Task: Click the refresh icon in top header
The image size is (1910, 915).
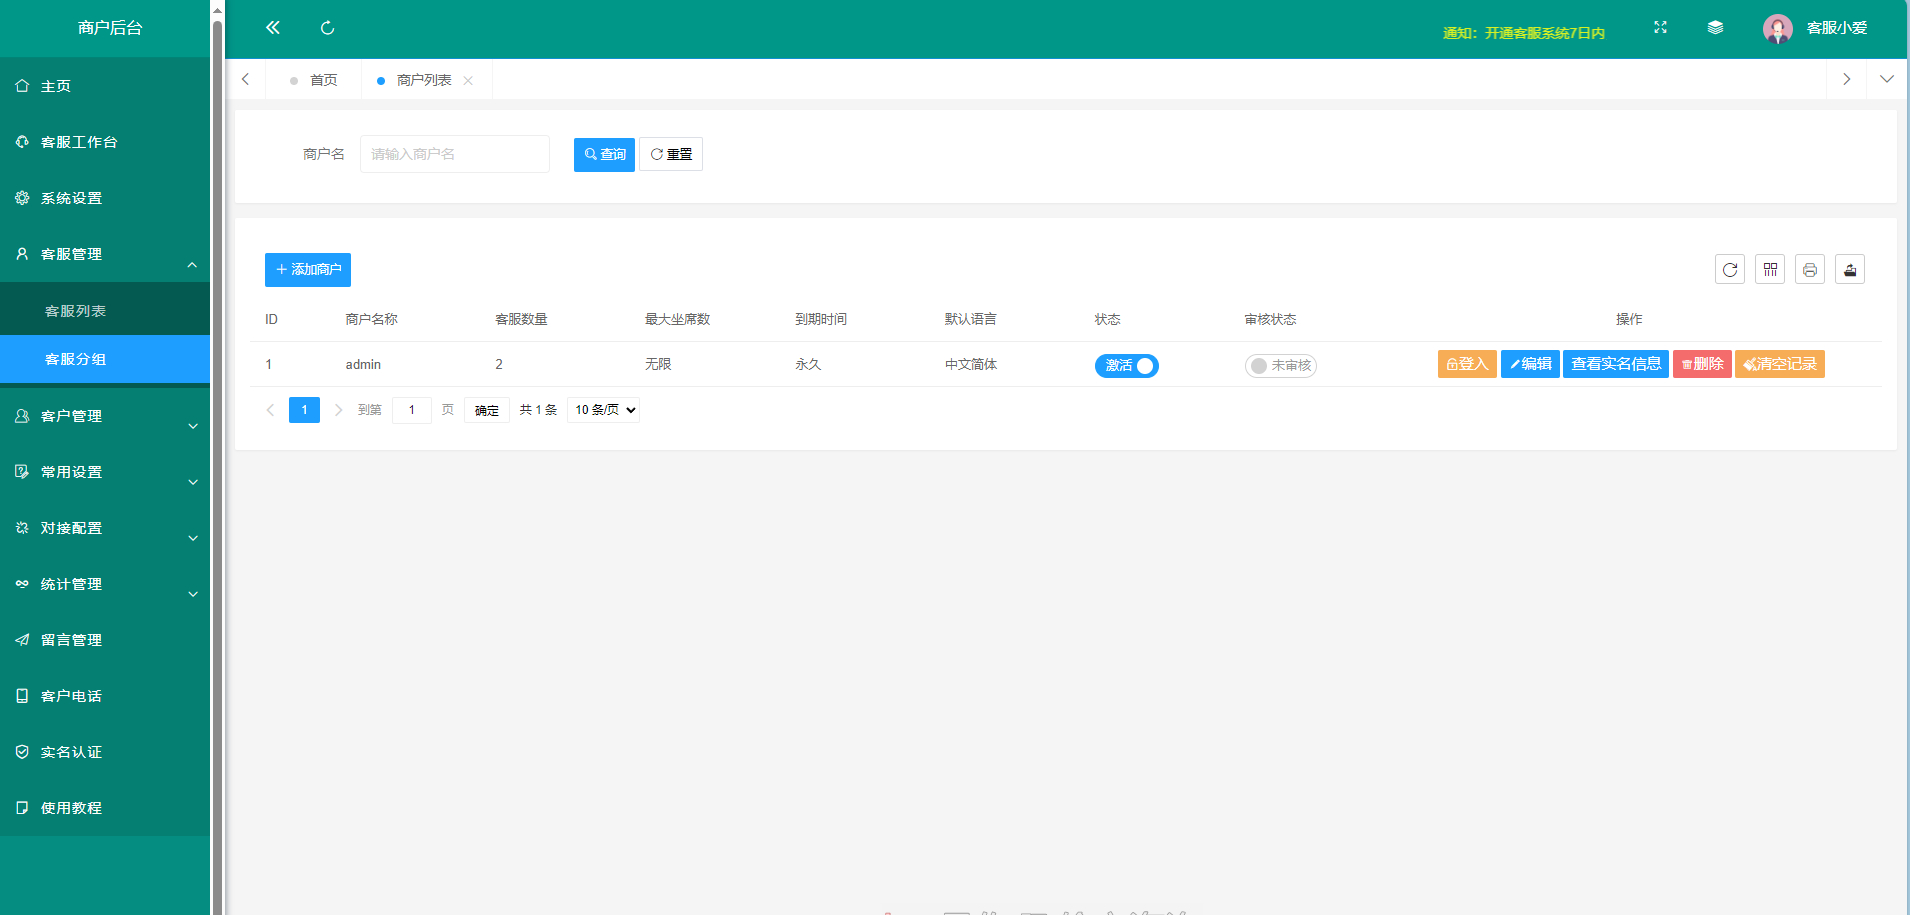Action: click(x=327, y=28)
